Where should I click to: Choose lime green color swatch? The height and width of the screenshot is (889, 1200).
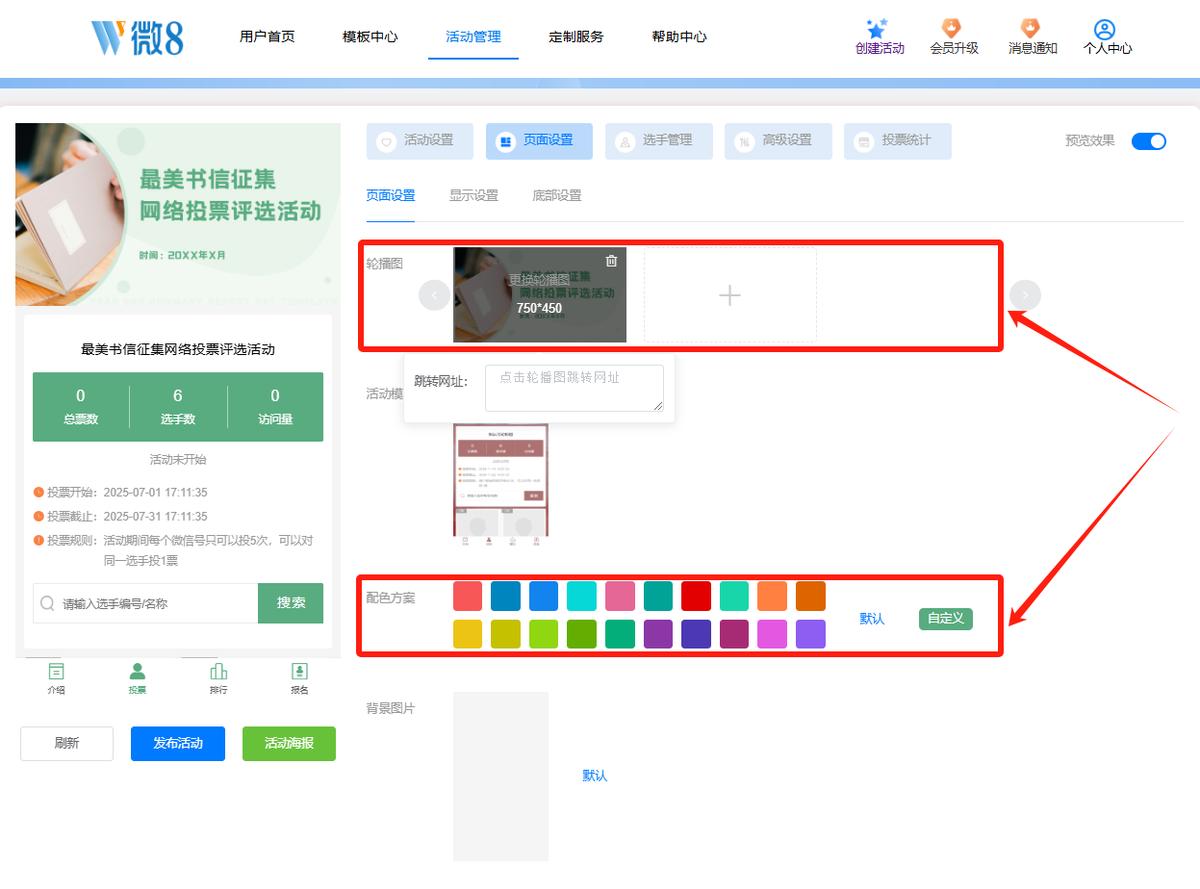pos(544,634)
